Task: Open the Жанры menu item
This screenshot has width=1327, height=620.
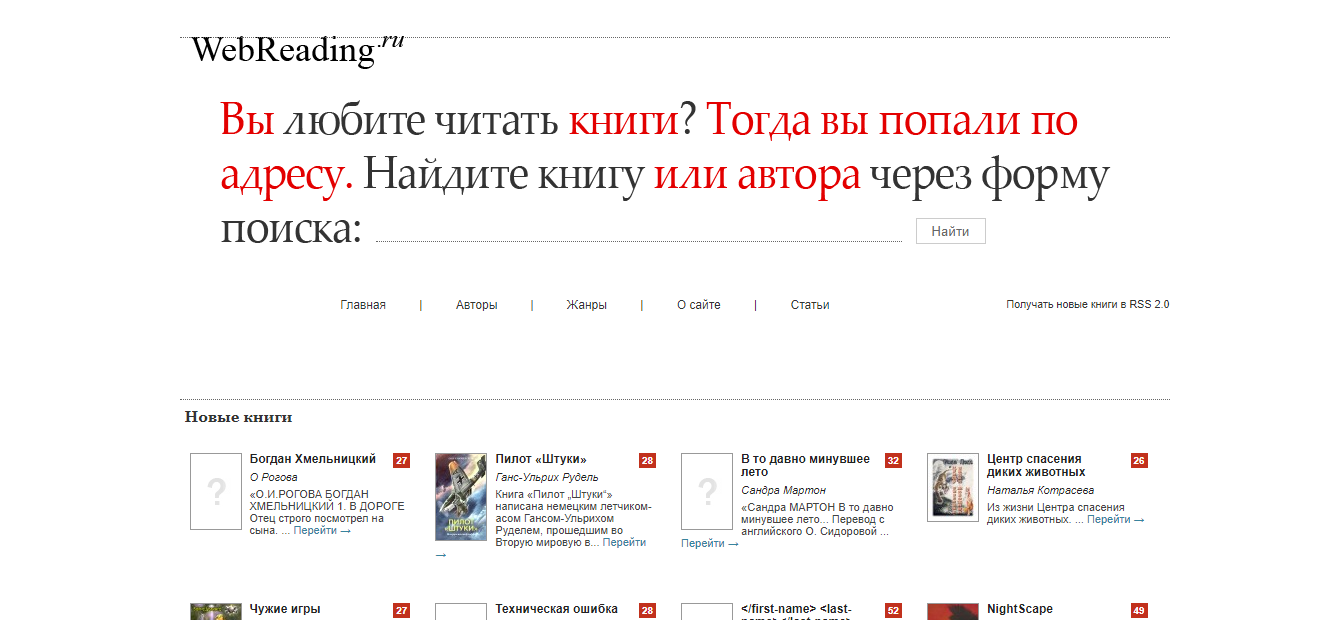Action: point(586,305)
